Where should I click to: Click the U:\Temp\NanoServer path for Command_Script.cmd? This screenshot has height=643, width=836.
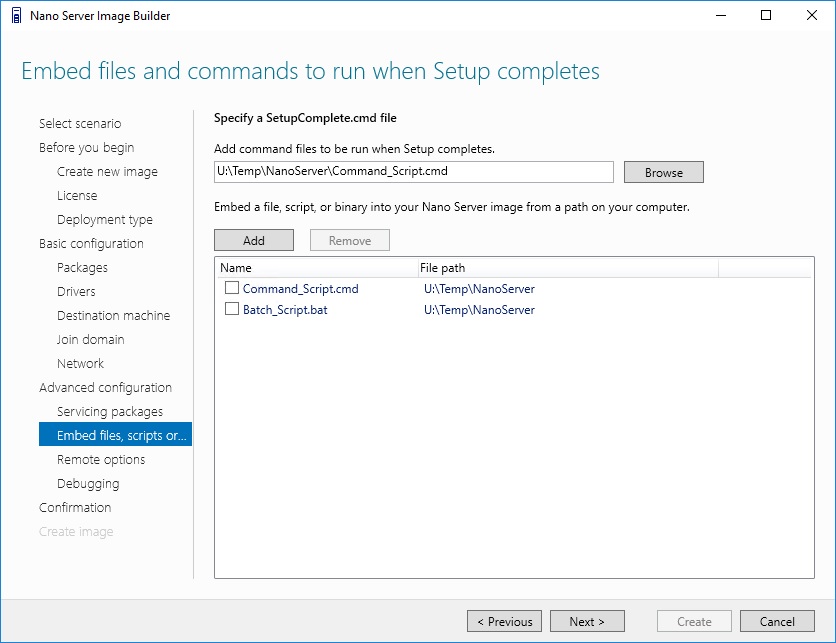click(x=479, y=288)
